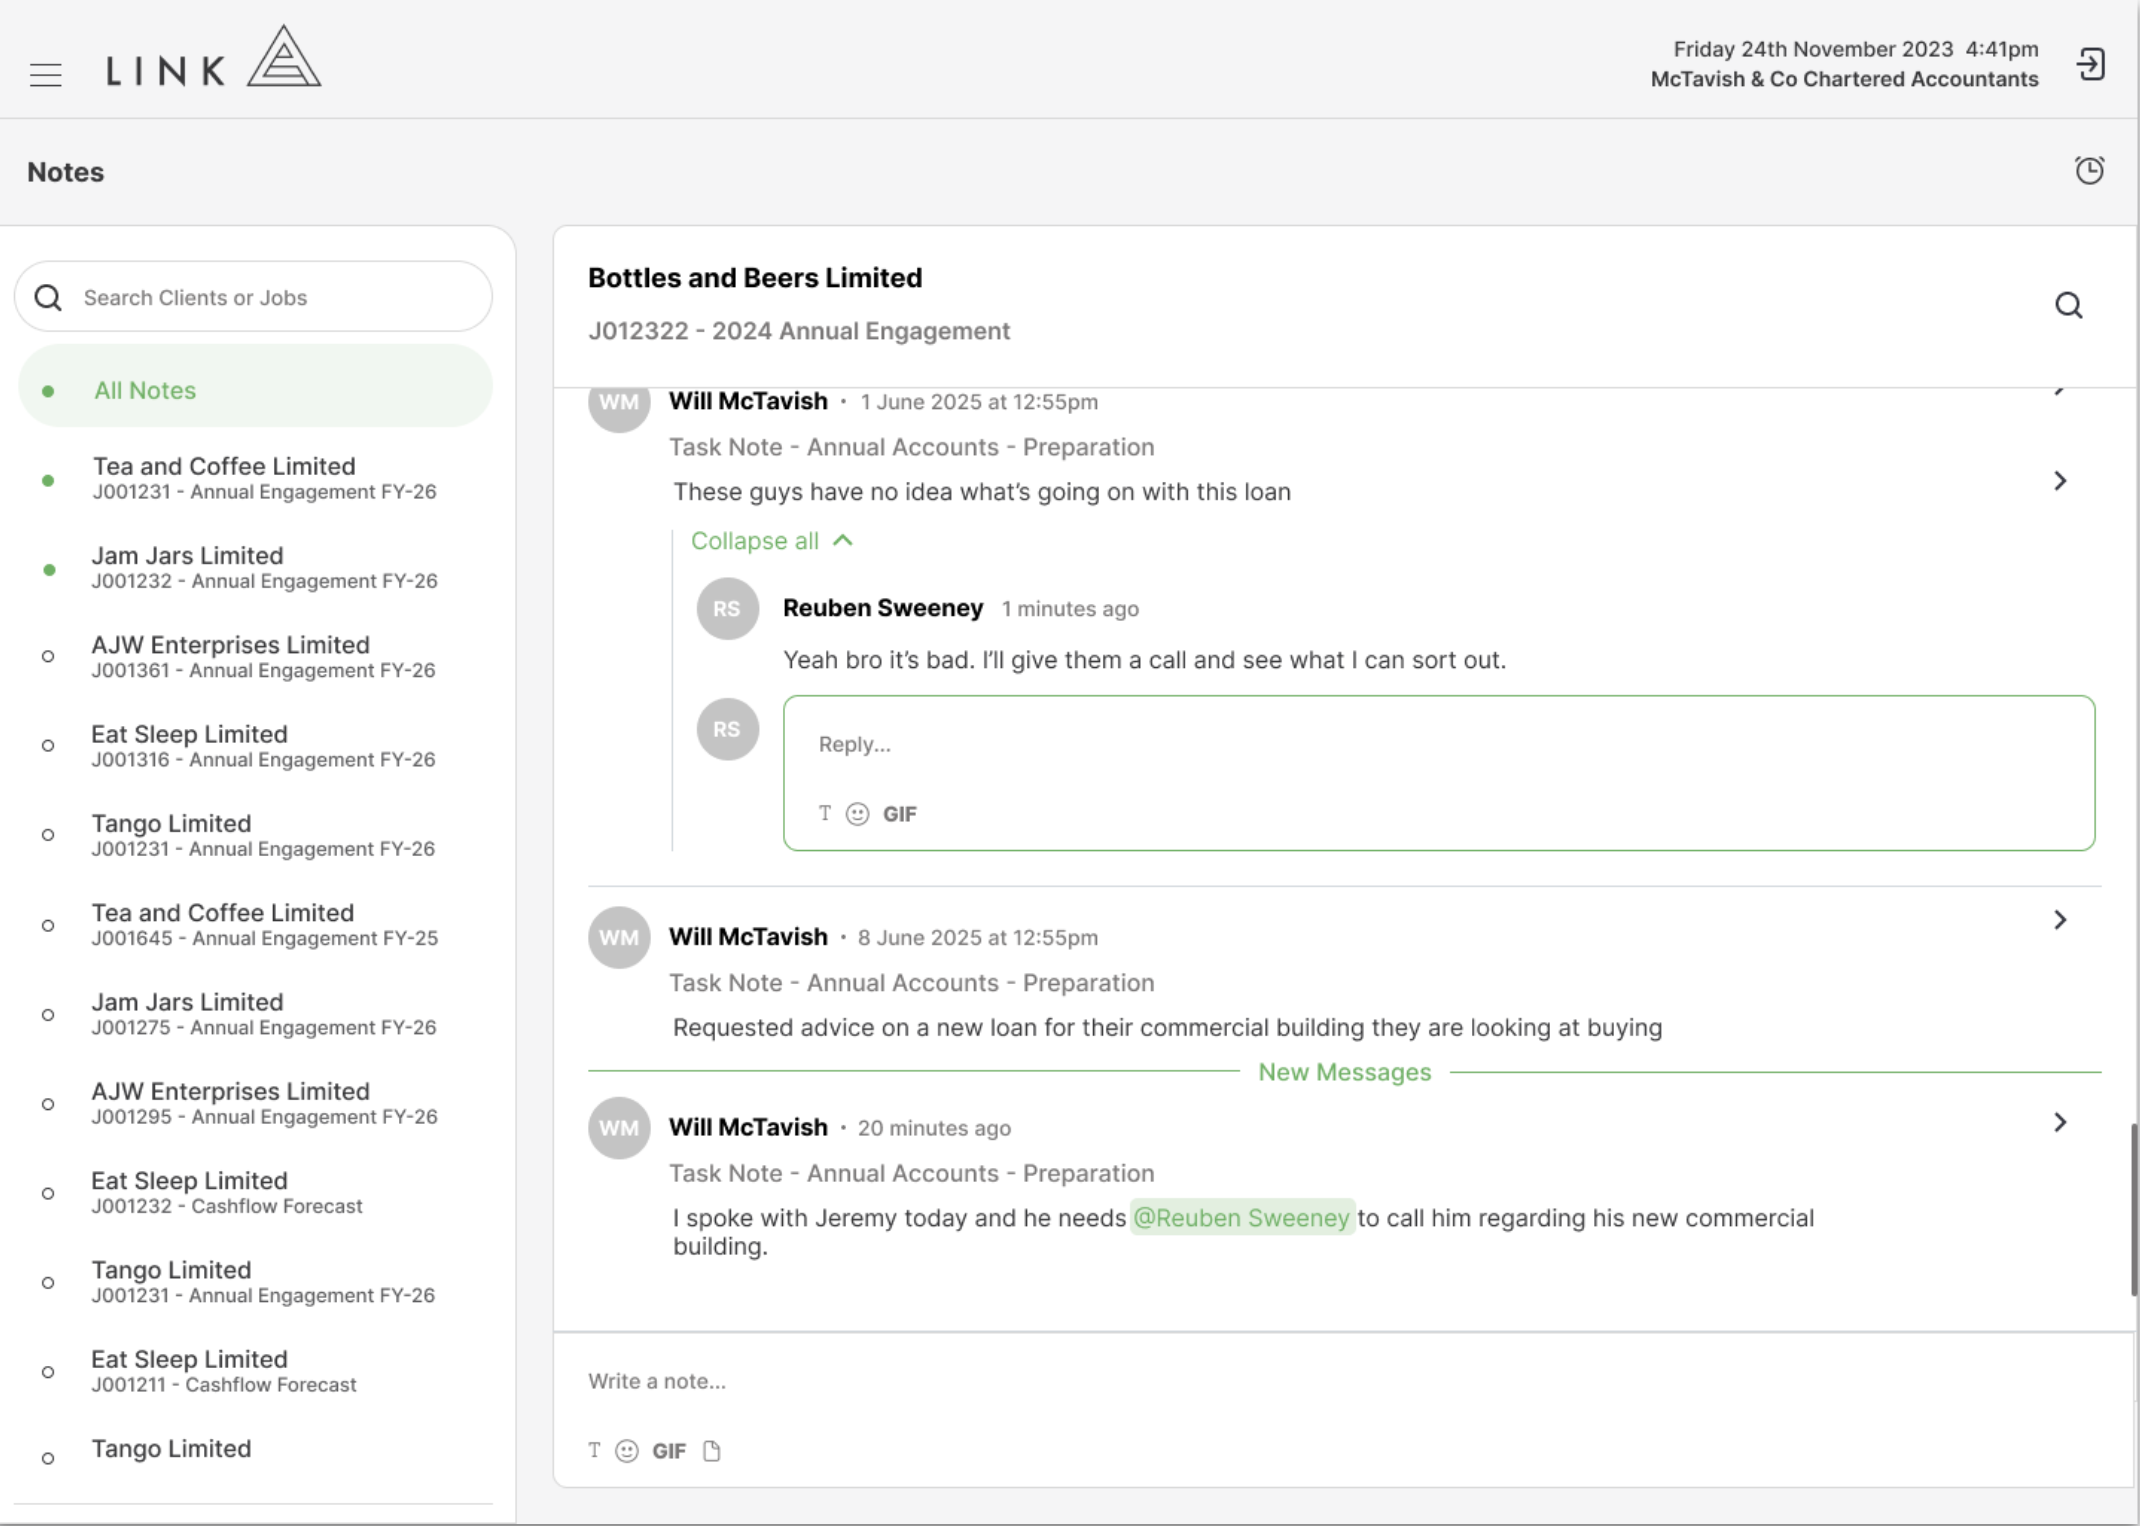Attach a file in note composer
This screenshot has height=1526, width=2140.
click(x=711, y=1451)
